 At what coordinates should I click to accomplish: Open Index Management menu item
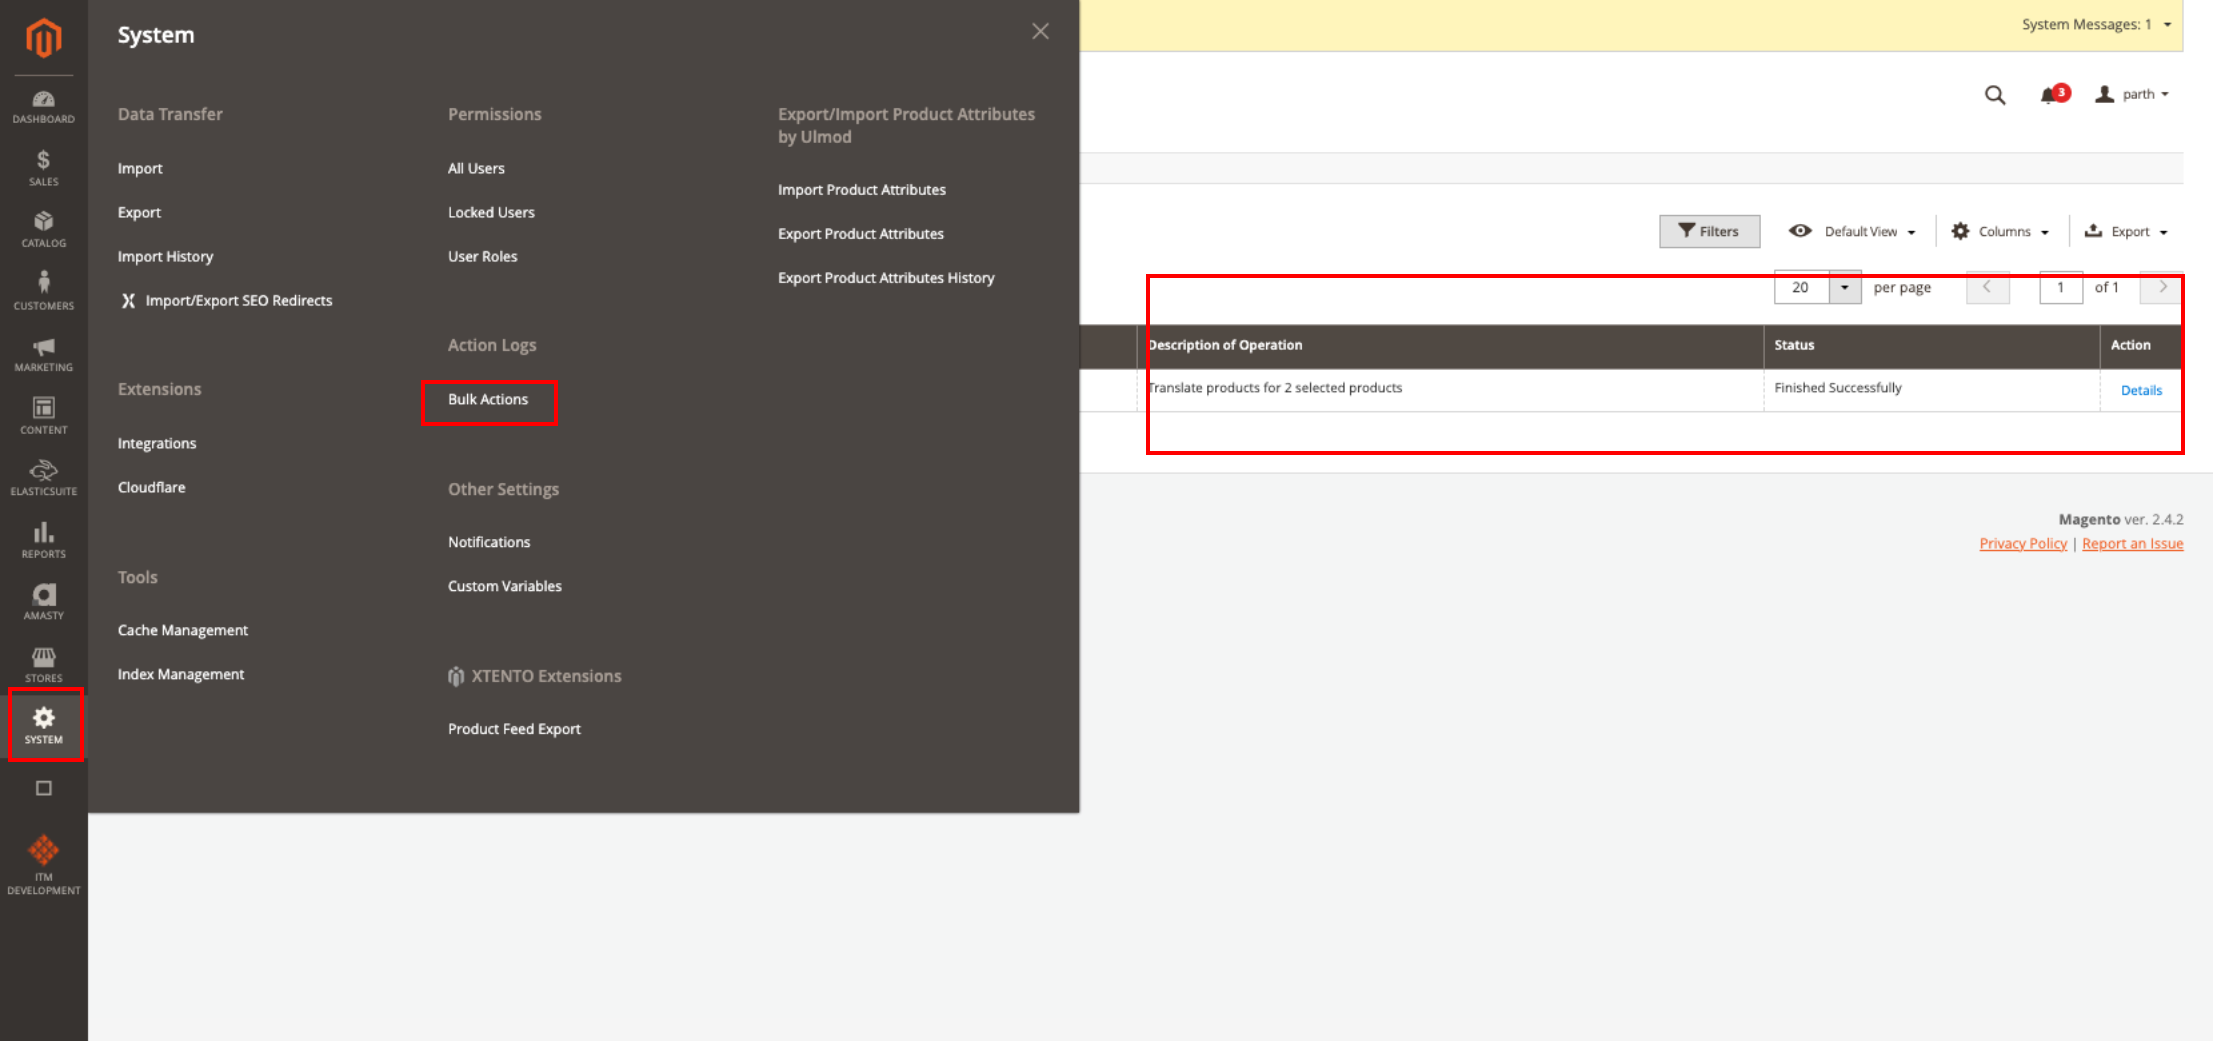180,675
